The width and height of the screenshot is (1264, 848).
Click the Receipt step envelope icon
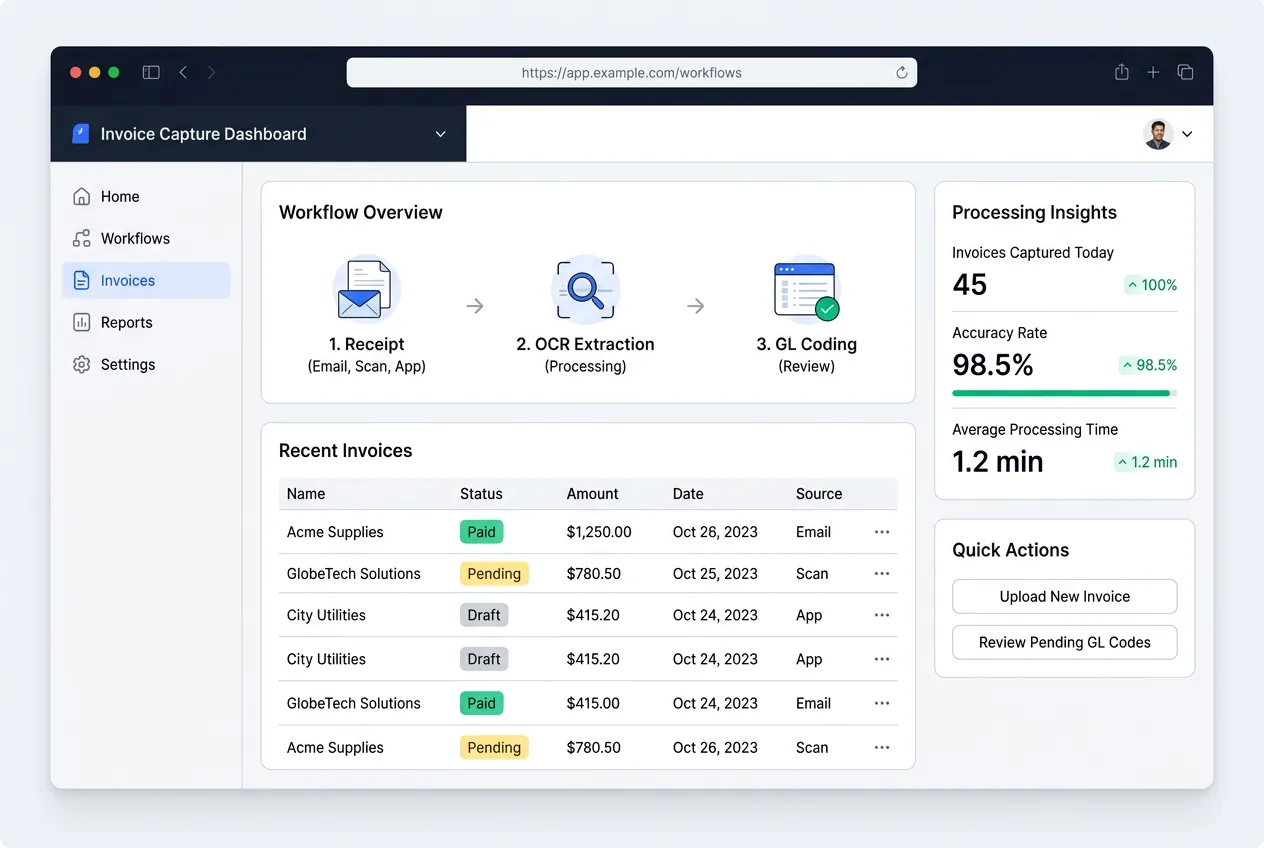click(x=366, y=289)
